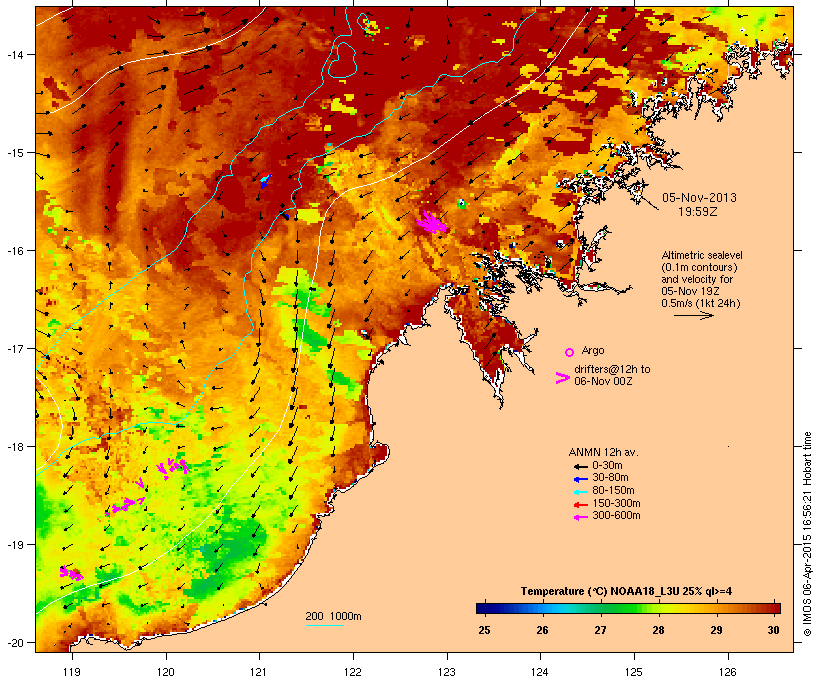Click the 'ANMN 12h av.' heading

click(603, 452)
